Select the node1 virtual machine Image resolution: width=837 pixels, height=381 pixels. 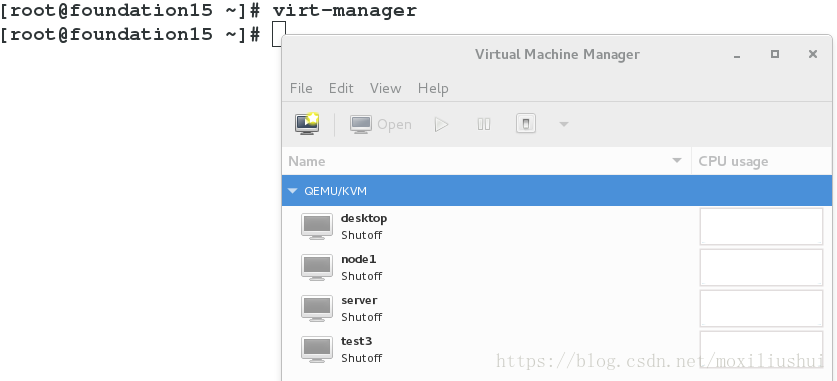(557, 267)
